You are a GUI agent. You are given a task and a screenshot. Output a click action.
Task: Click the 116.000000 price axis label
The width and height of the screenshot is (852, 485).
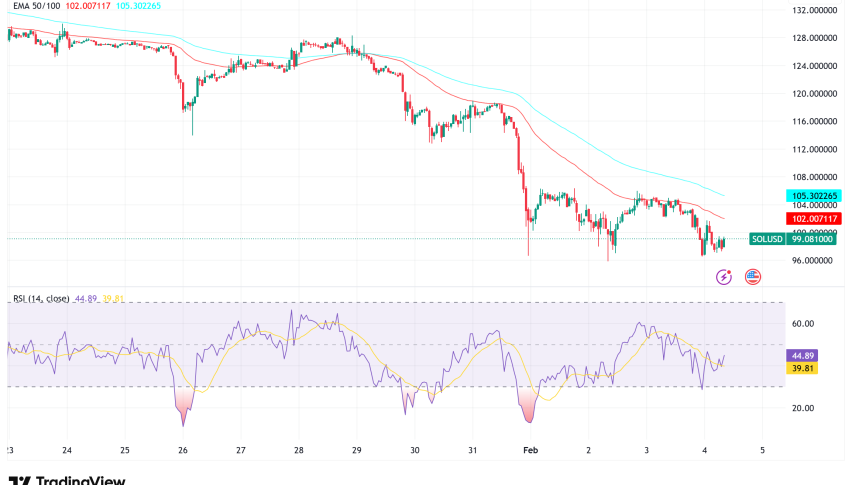point(814,121)
